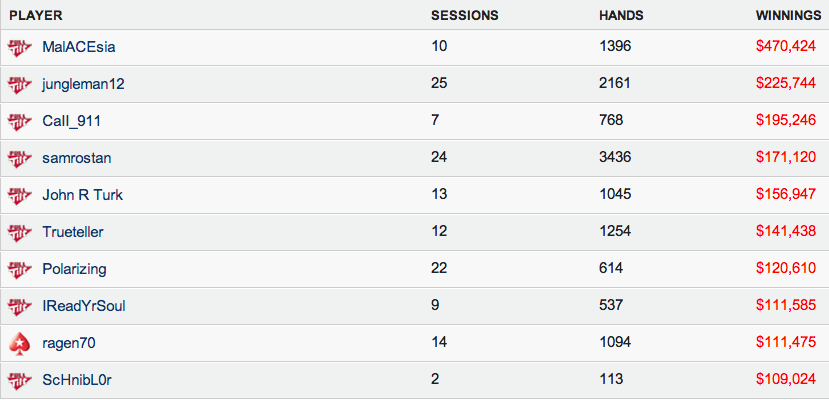Screen dimensions: 829x400
Task: Click the Full Tilt icon beside ScHnibL0r
Action: click(x=20, y=380)
